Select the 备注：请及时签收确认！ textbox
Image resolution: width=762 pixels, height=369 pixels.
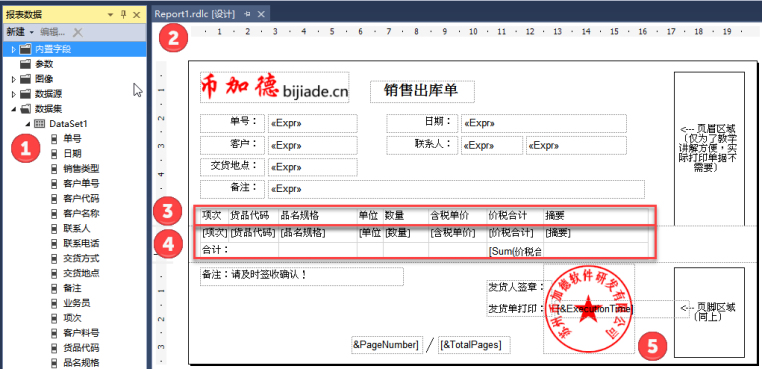pos(301,276)
